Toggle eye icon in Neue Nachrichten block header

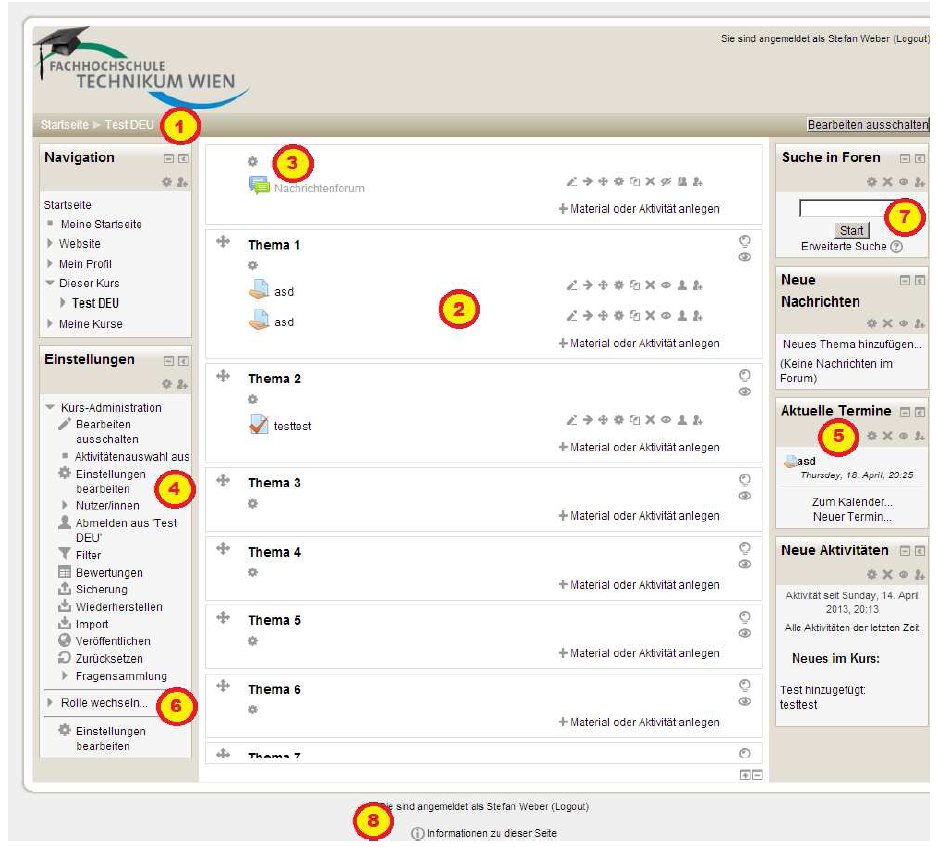pos(903,324)
